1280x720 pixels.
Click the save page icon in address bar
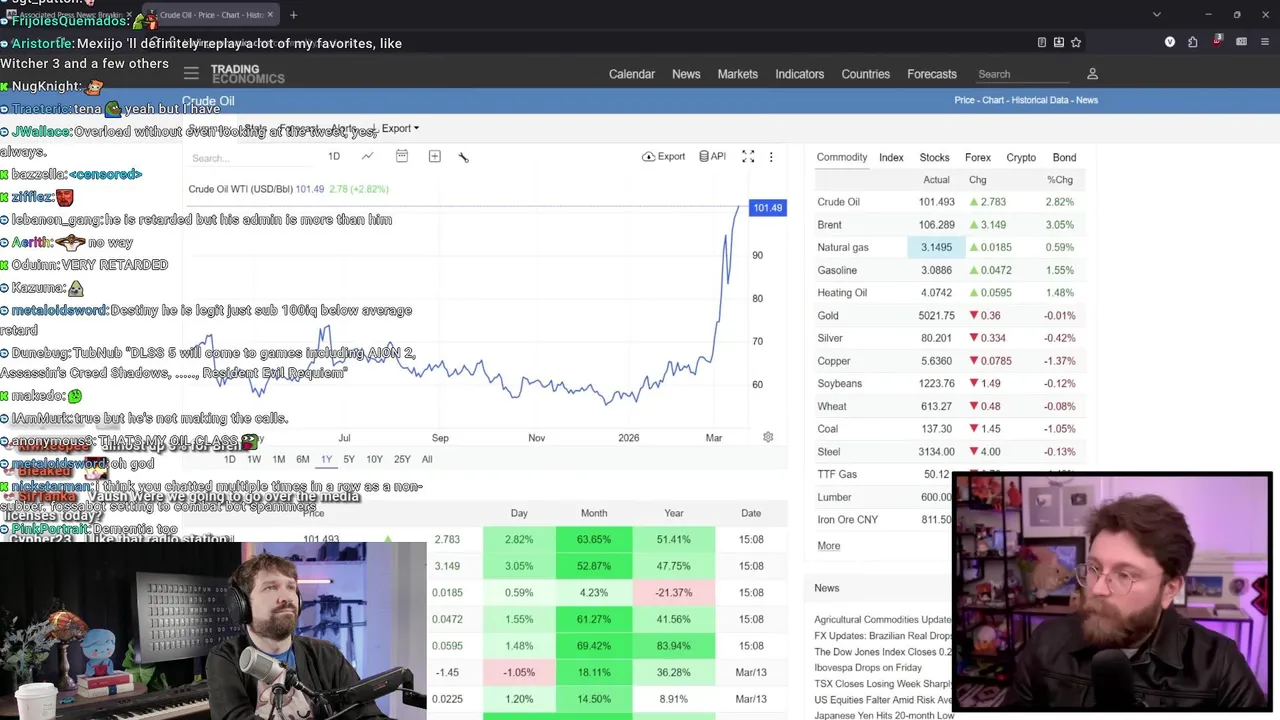1058,42
